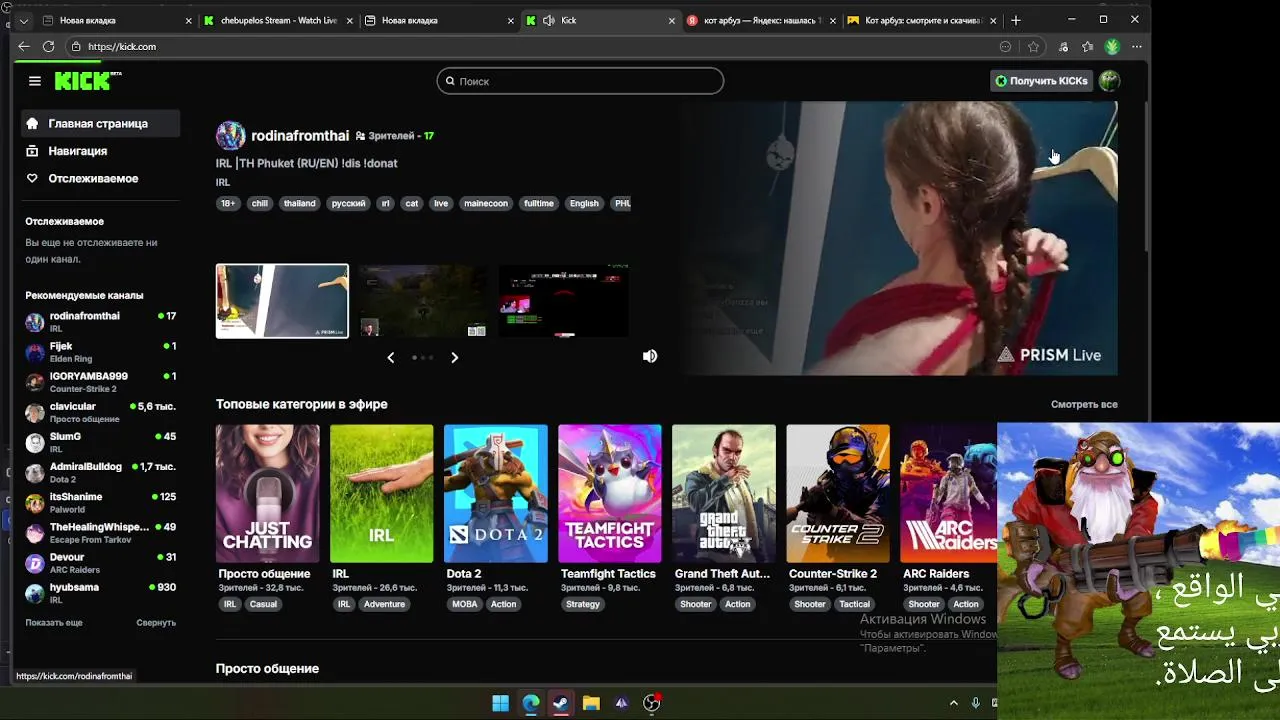
Task: Open itsShanime channel in recommended list
Action: pos(100,502)
